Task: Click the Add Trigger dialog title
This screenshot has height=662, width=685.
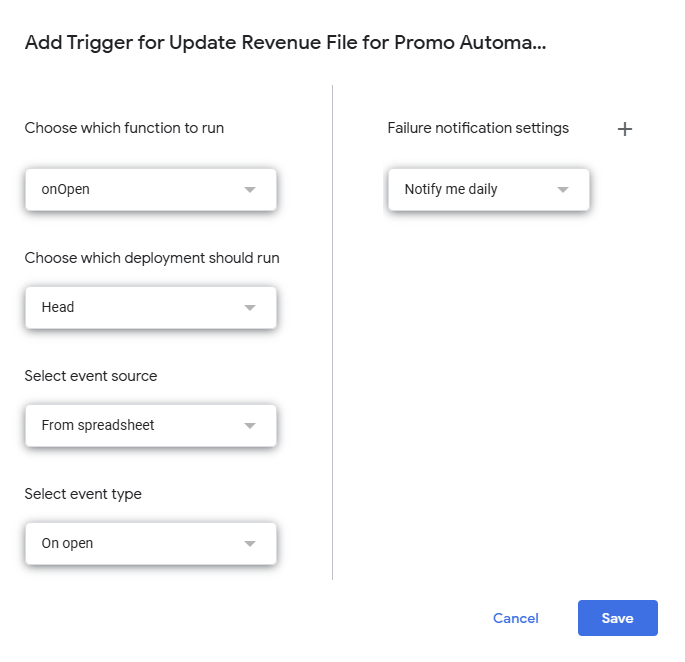Action: point(285,43)
